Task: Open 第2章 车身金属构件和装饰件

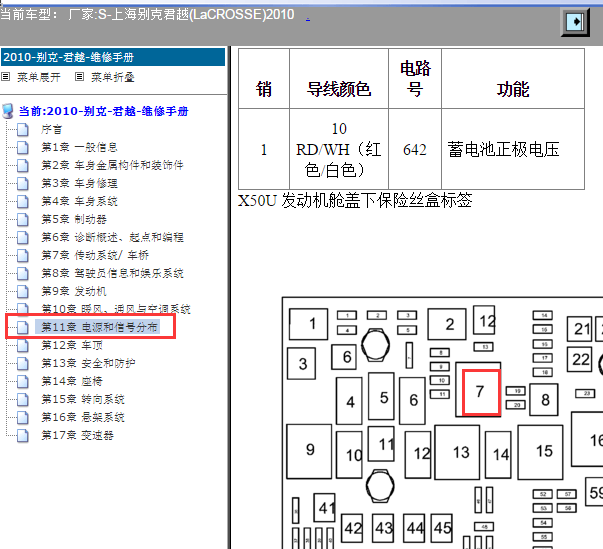Action: point(112,165)
